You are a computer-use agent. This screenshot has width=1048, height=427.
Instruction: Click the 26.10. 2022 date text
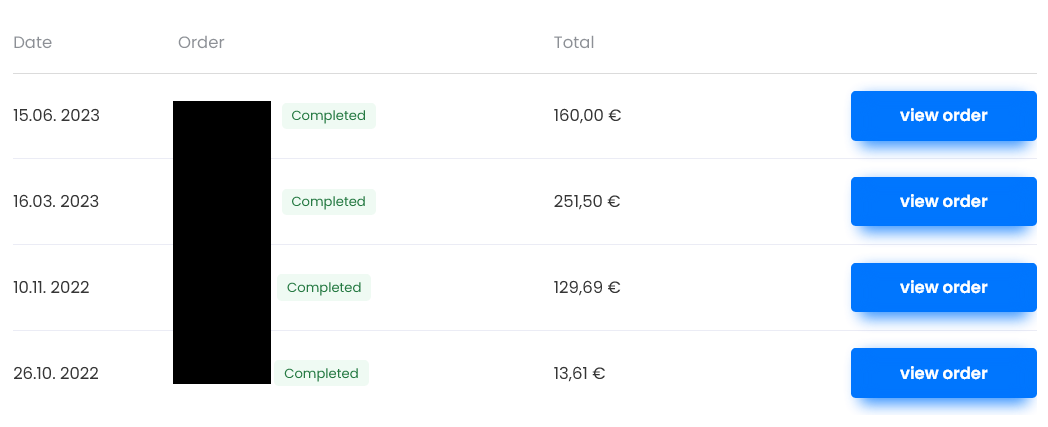(x=56, y=373)
